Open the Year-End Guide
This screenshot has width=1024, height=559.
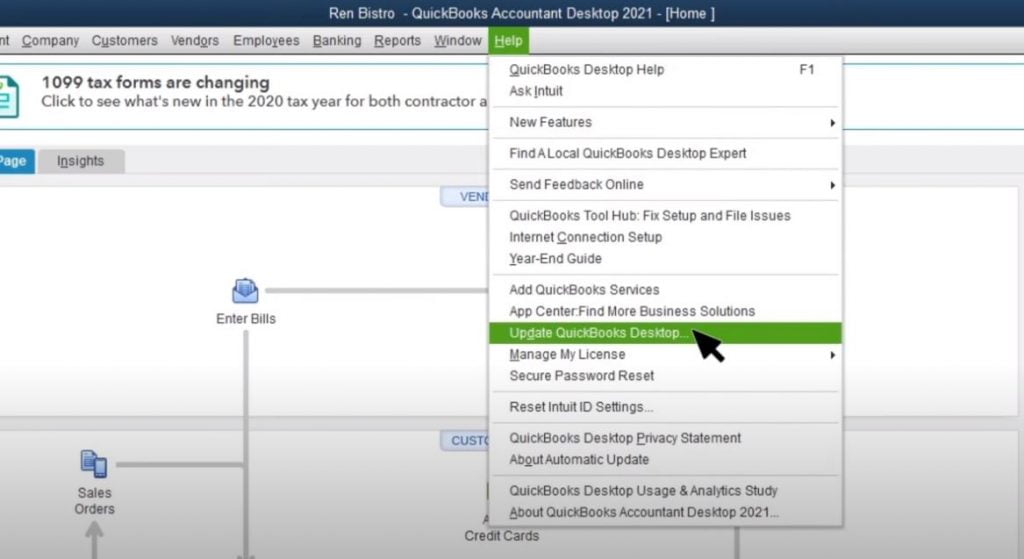point(665,259)
